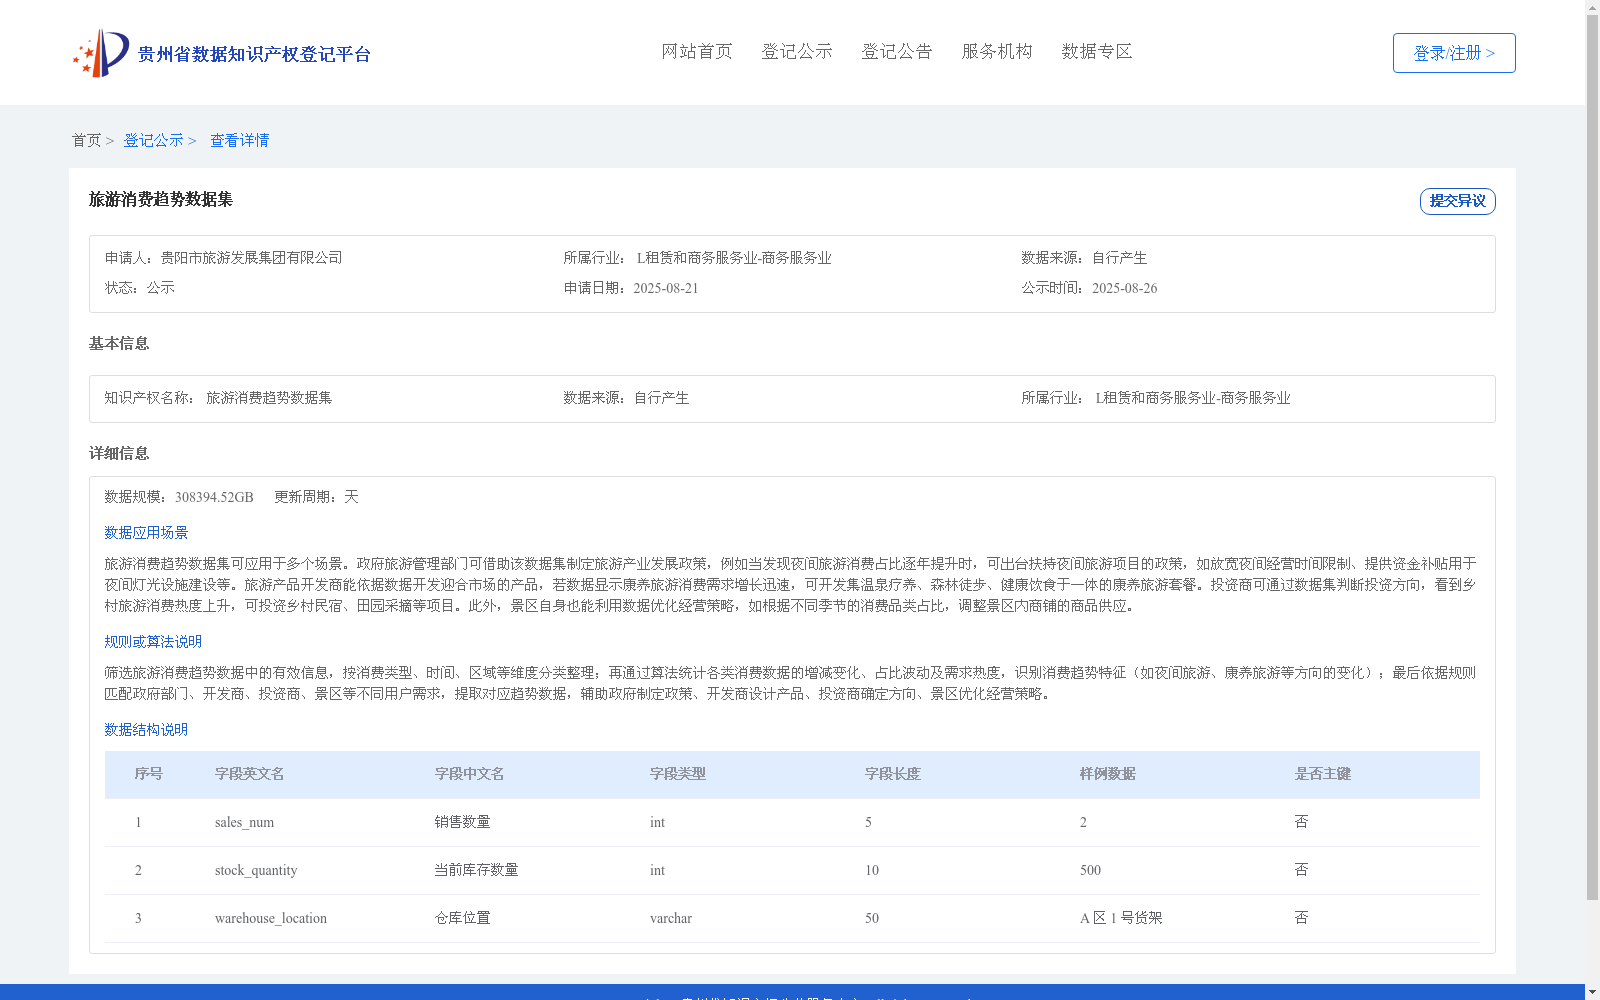
Task: Click the 数据结构说明 section heading
Action: [x=146, y=730]
